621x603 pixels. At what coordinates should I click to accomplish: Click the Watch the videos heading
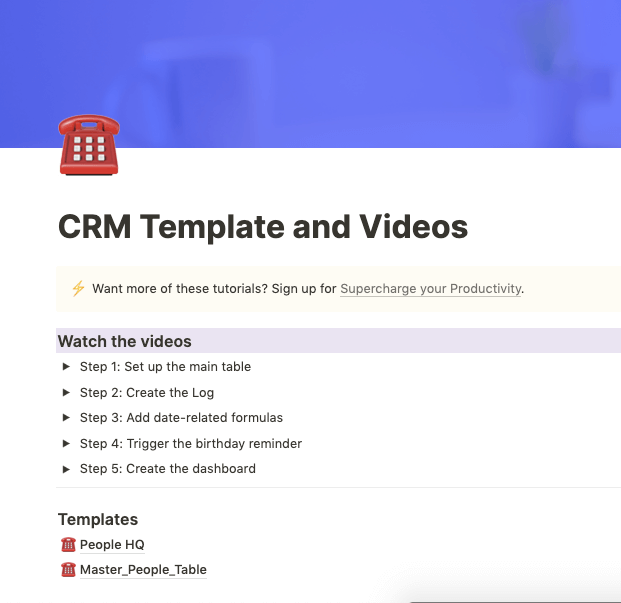[x=125, y=341]
